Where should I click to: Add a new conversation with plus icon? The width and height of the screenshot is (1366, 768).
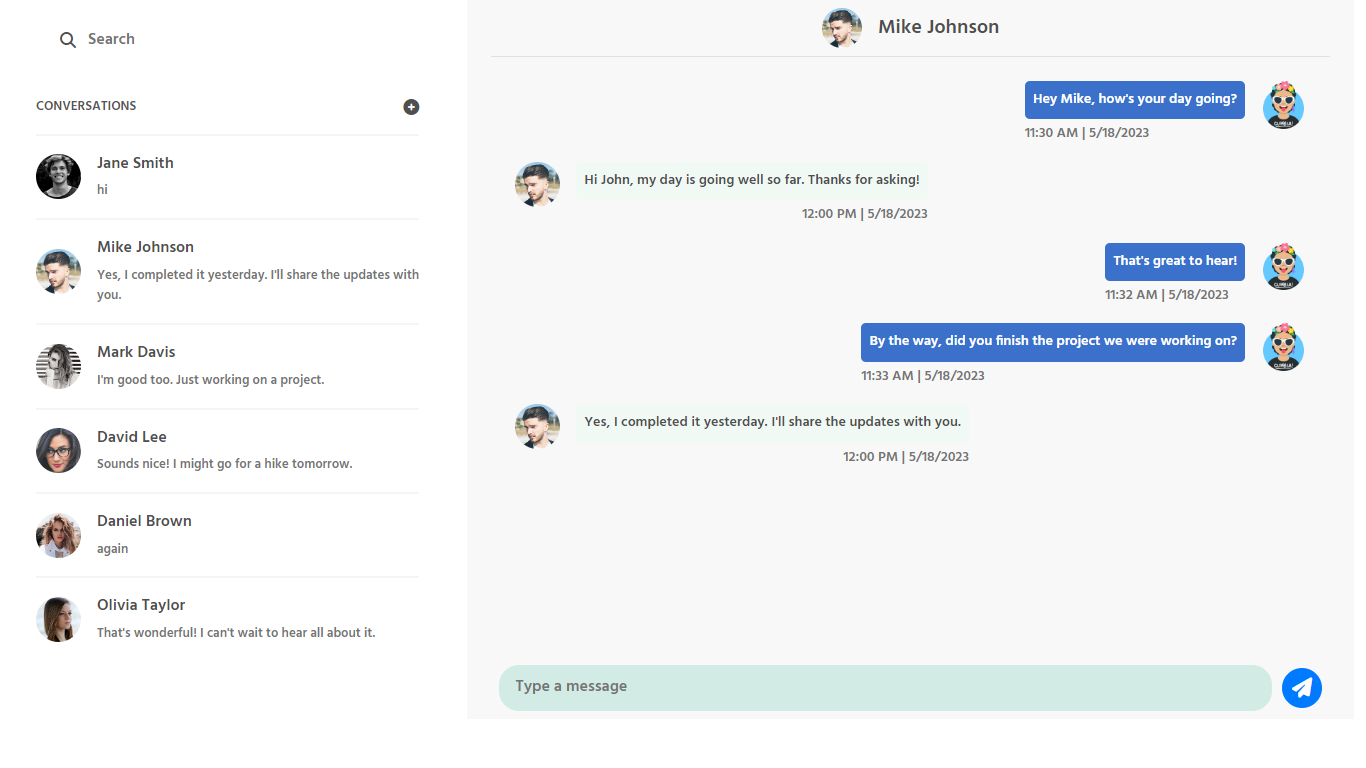pyautogui.click(x=411, y=107)
